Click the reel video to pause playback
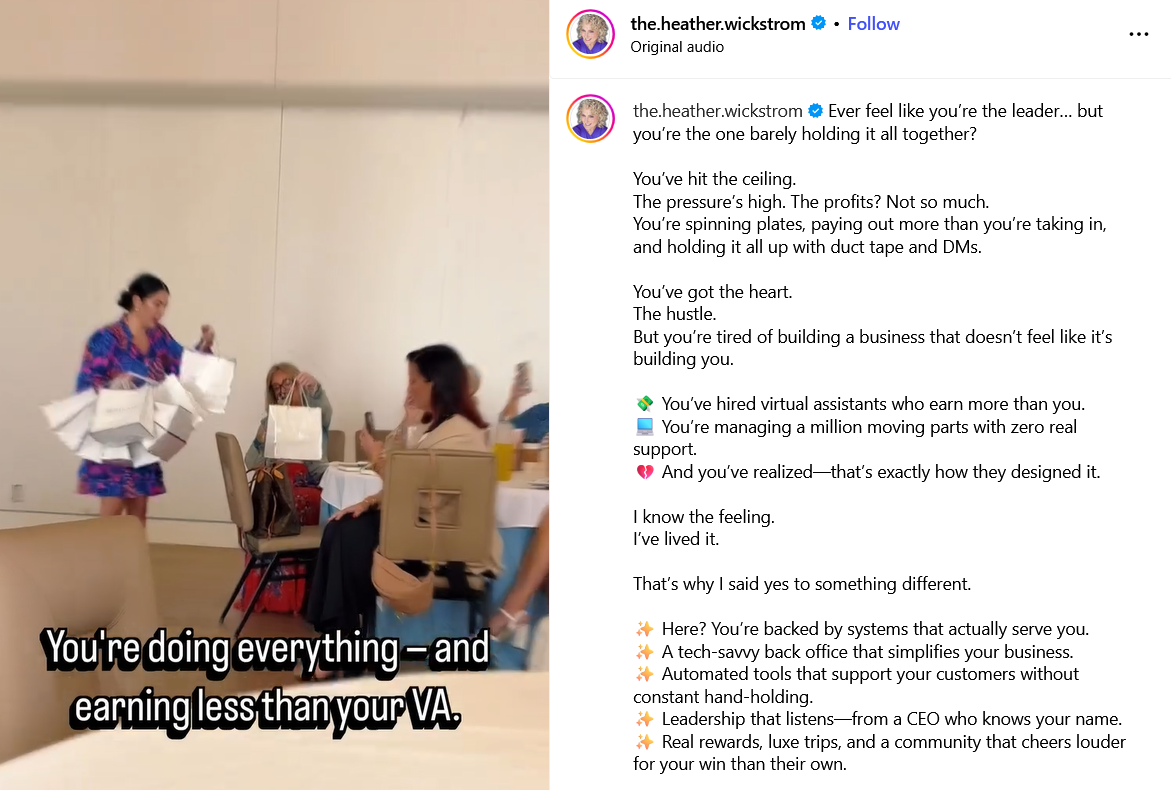Image resolution: width=1171 pixels, height=790 pixels. pos(274,395)
